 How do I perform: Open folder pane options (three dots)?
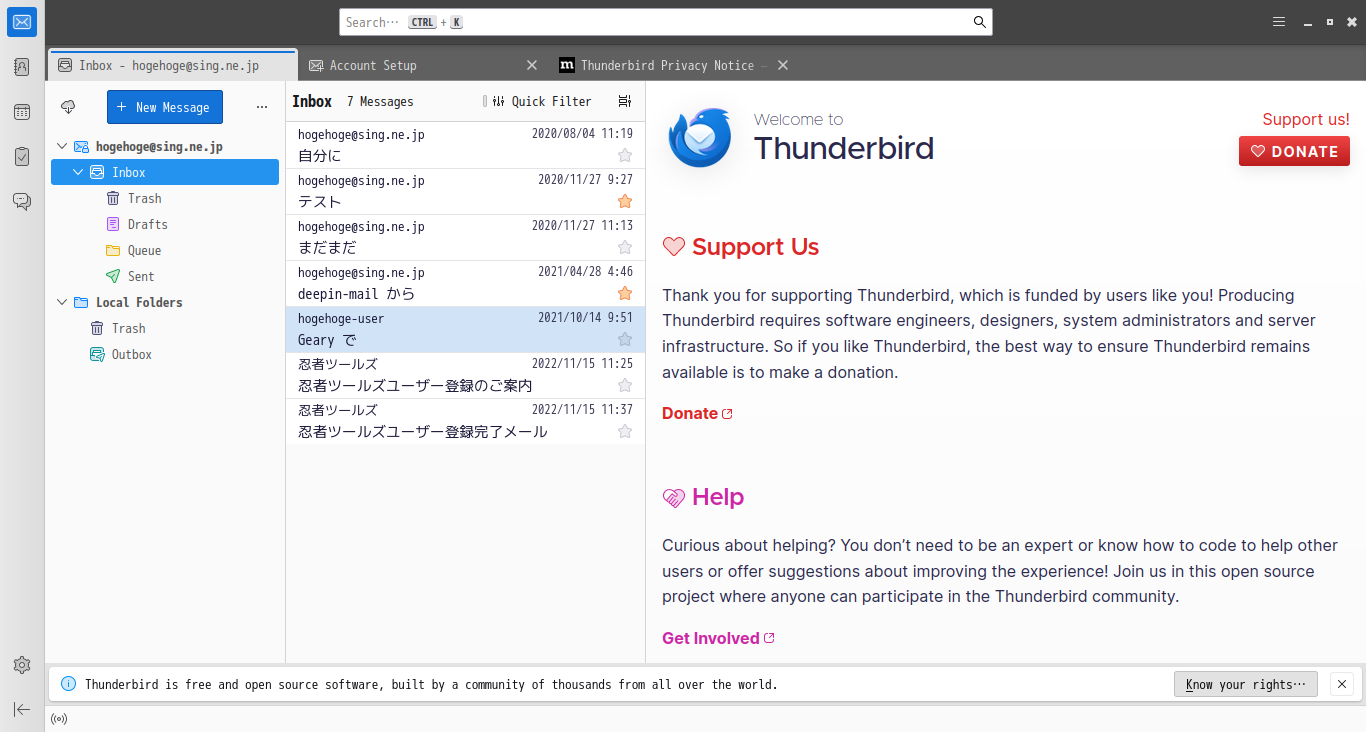pos(262,107)
